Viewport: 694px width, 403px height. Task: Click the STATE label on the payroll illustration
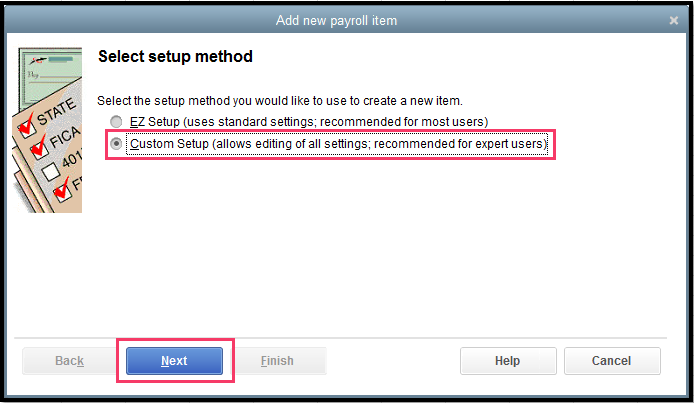pyautogui.click(x=56, y=112)
